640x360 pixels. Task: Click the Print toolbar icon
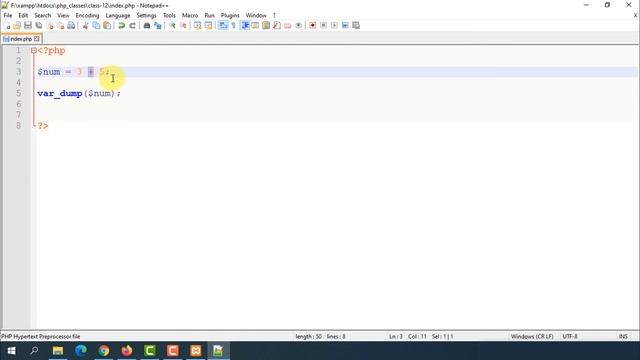[71, 25]
